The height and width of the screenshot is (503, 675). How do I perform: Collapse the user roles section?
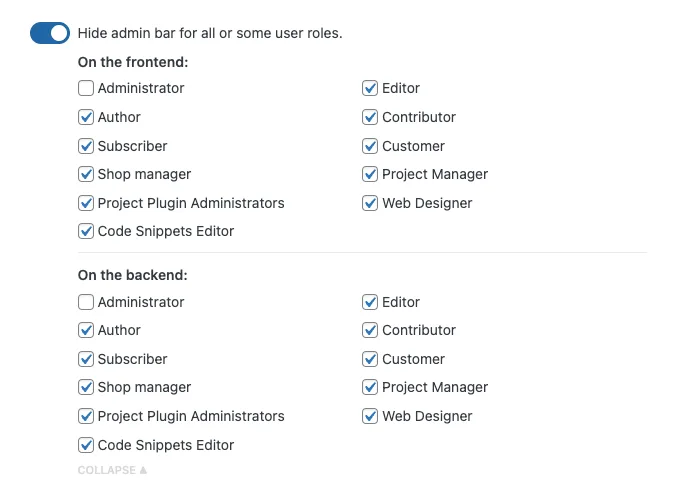pos(112,470)
